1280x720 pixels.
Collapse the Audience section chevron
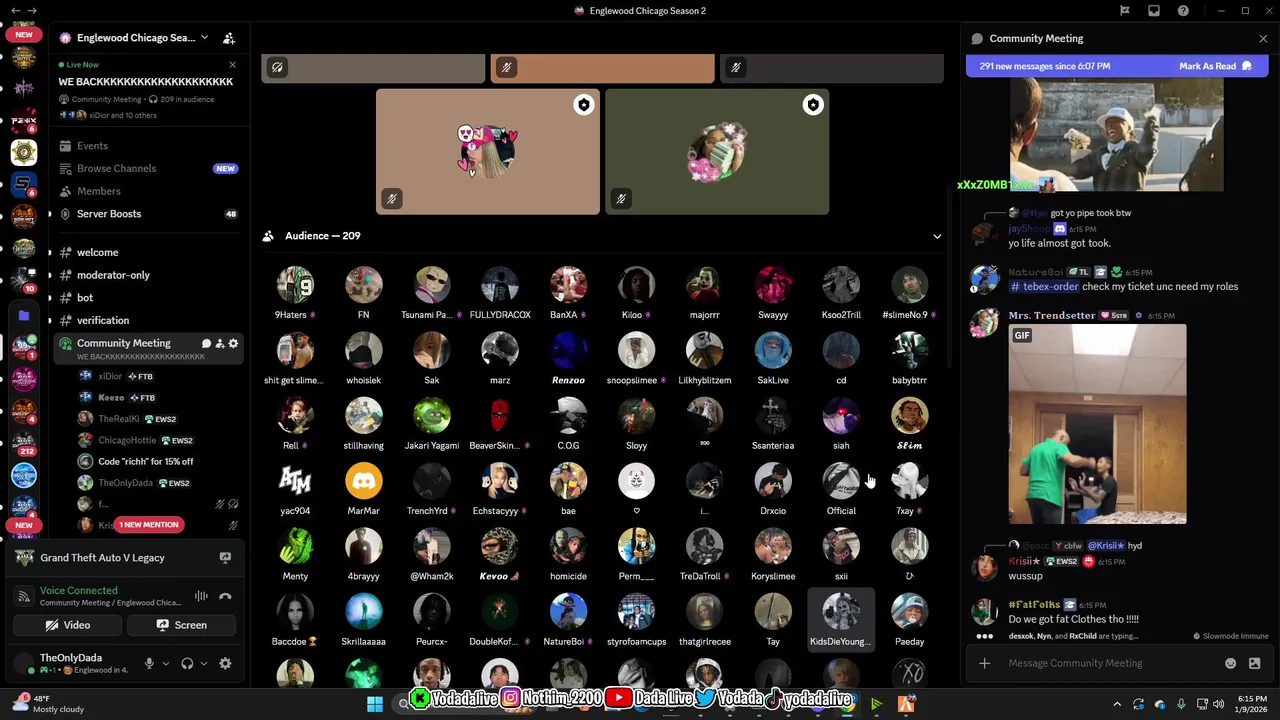pos(937,236)
